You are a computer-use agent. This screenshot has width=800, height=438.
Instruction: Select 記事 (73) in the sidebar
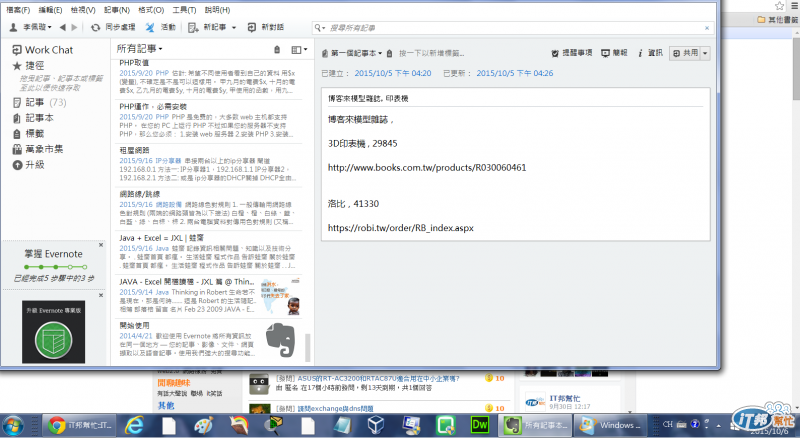(x=39, y=103)
